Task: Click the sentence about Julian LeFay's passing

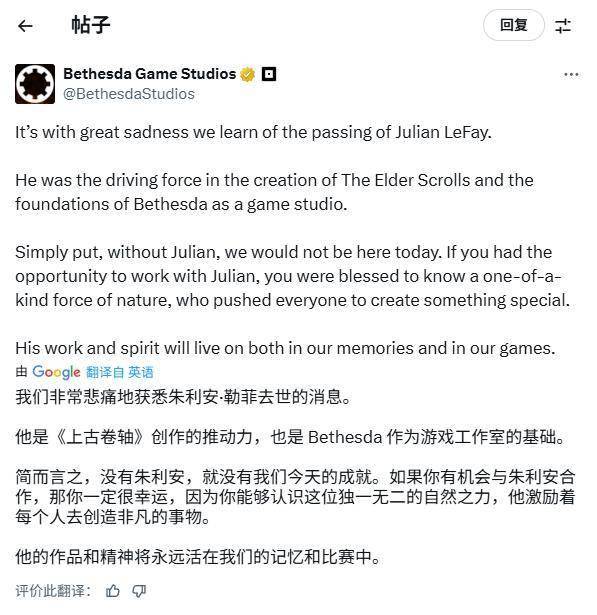Action: pos(253,132)
